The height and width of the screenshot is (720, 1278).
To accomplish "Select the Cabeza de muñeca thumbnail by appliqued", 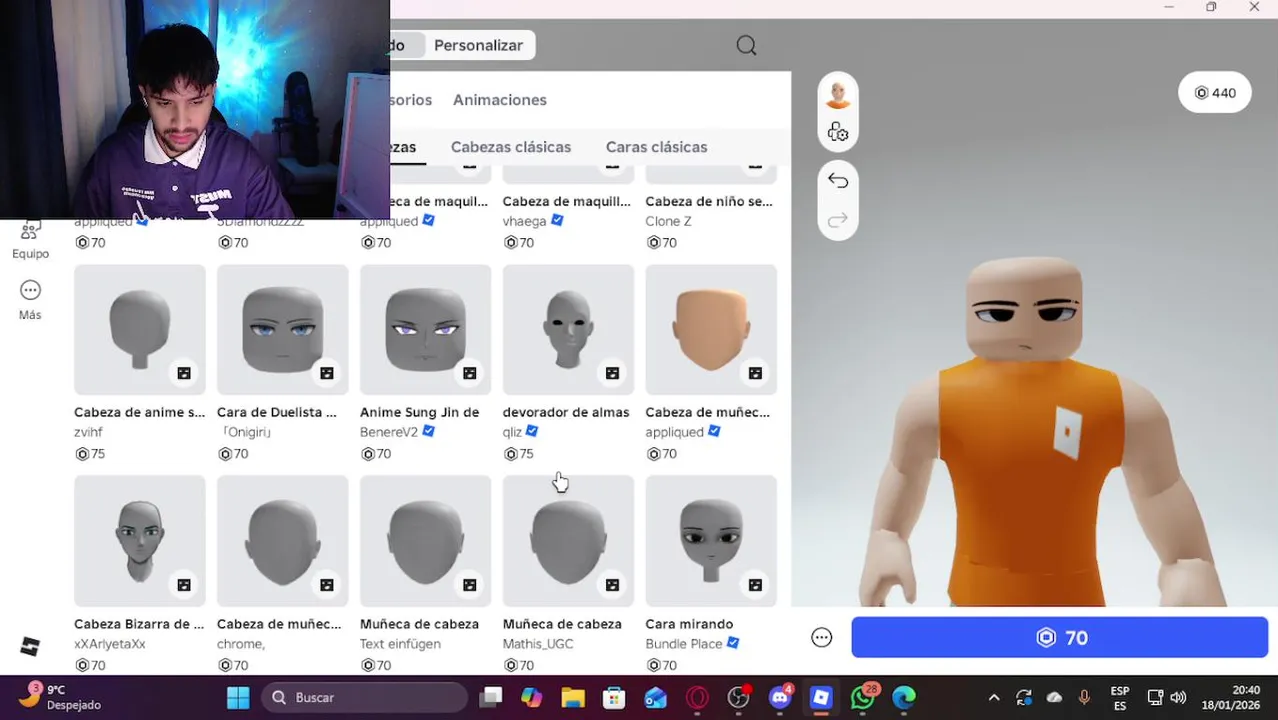I will [711, 330].
